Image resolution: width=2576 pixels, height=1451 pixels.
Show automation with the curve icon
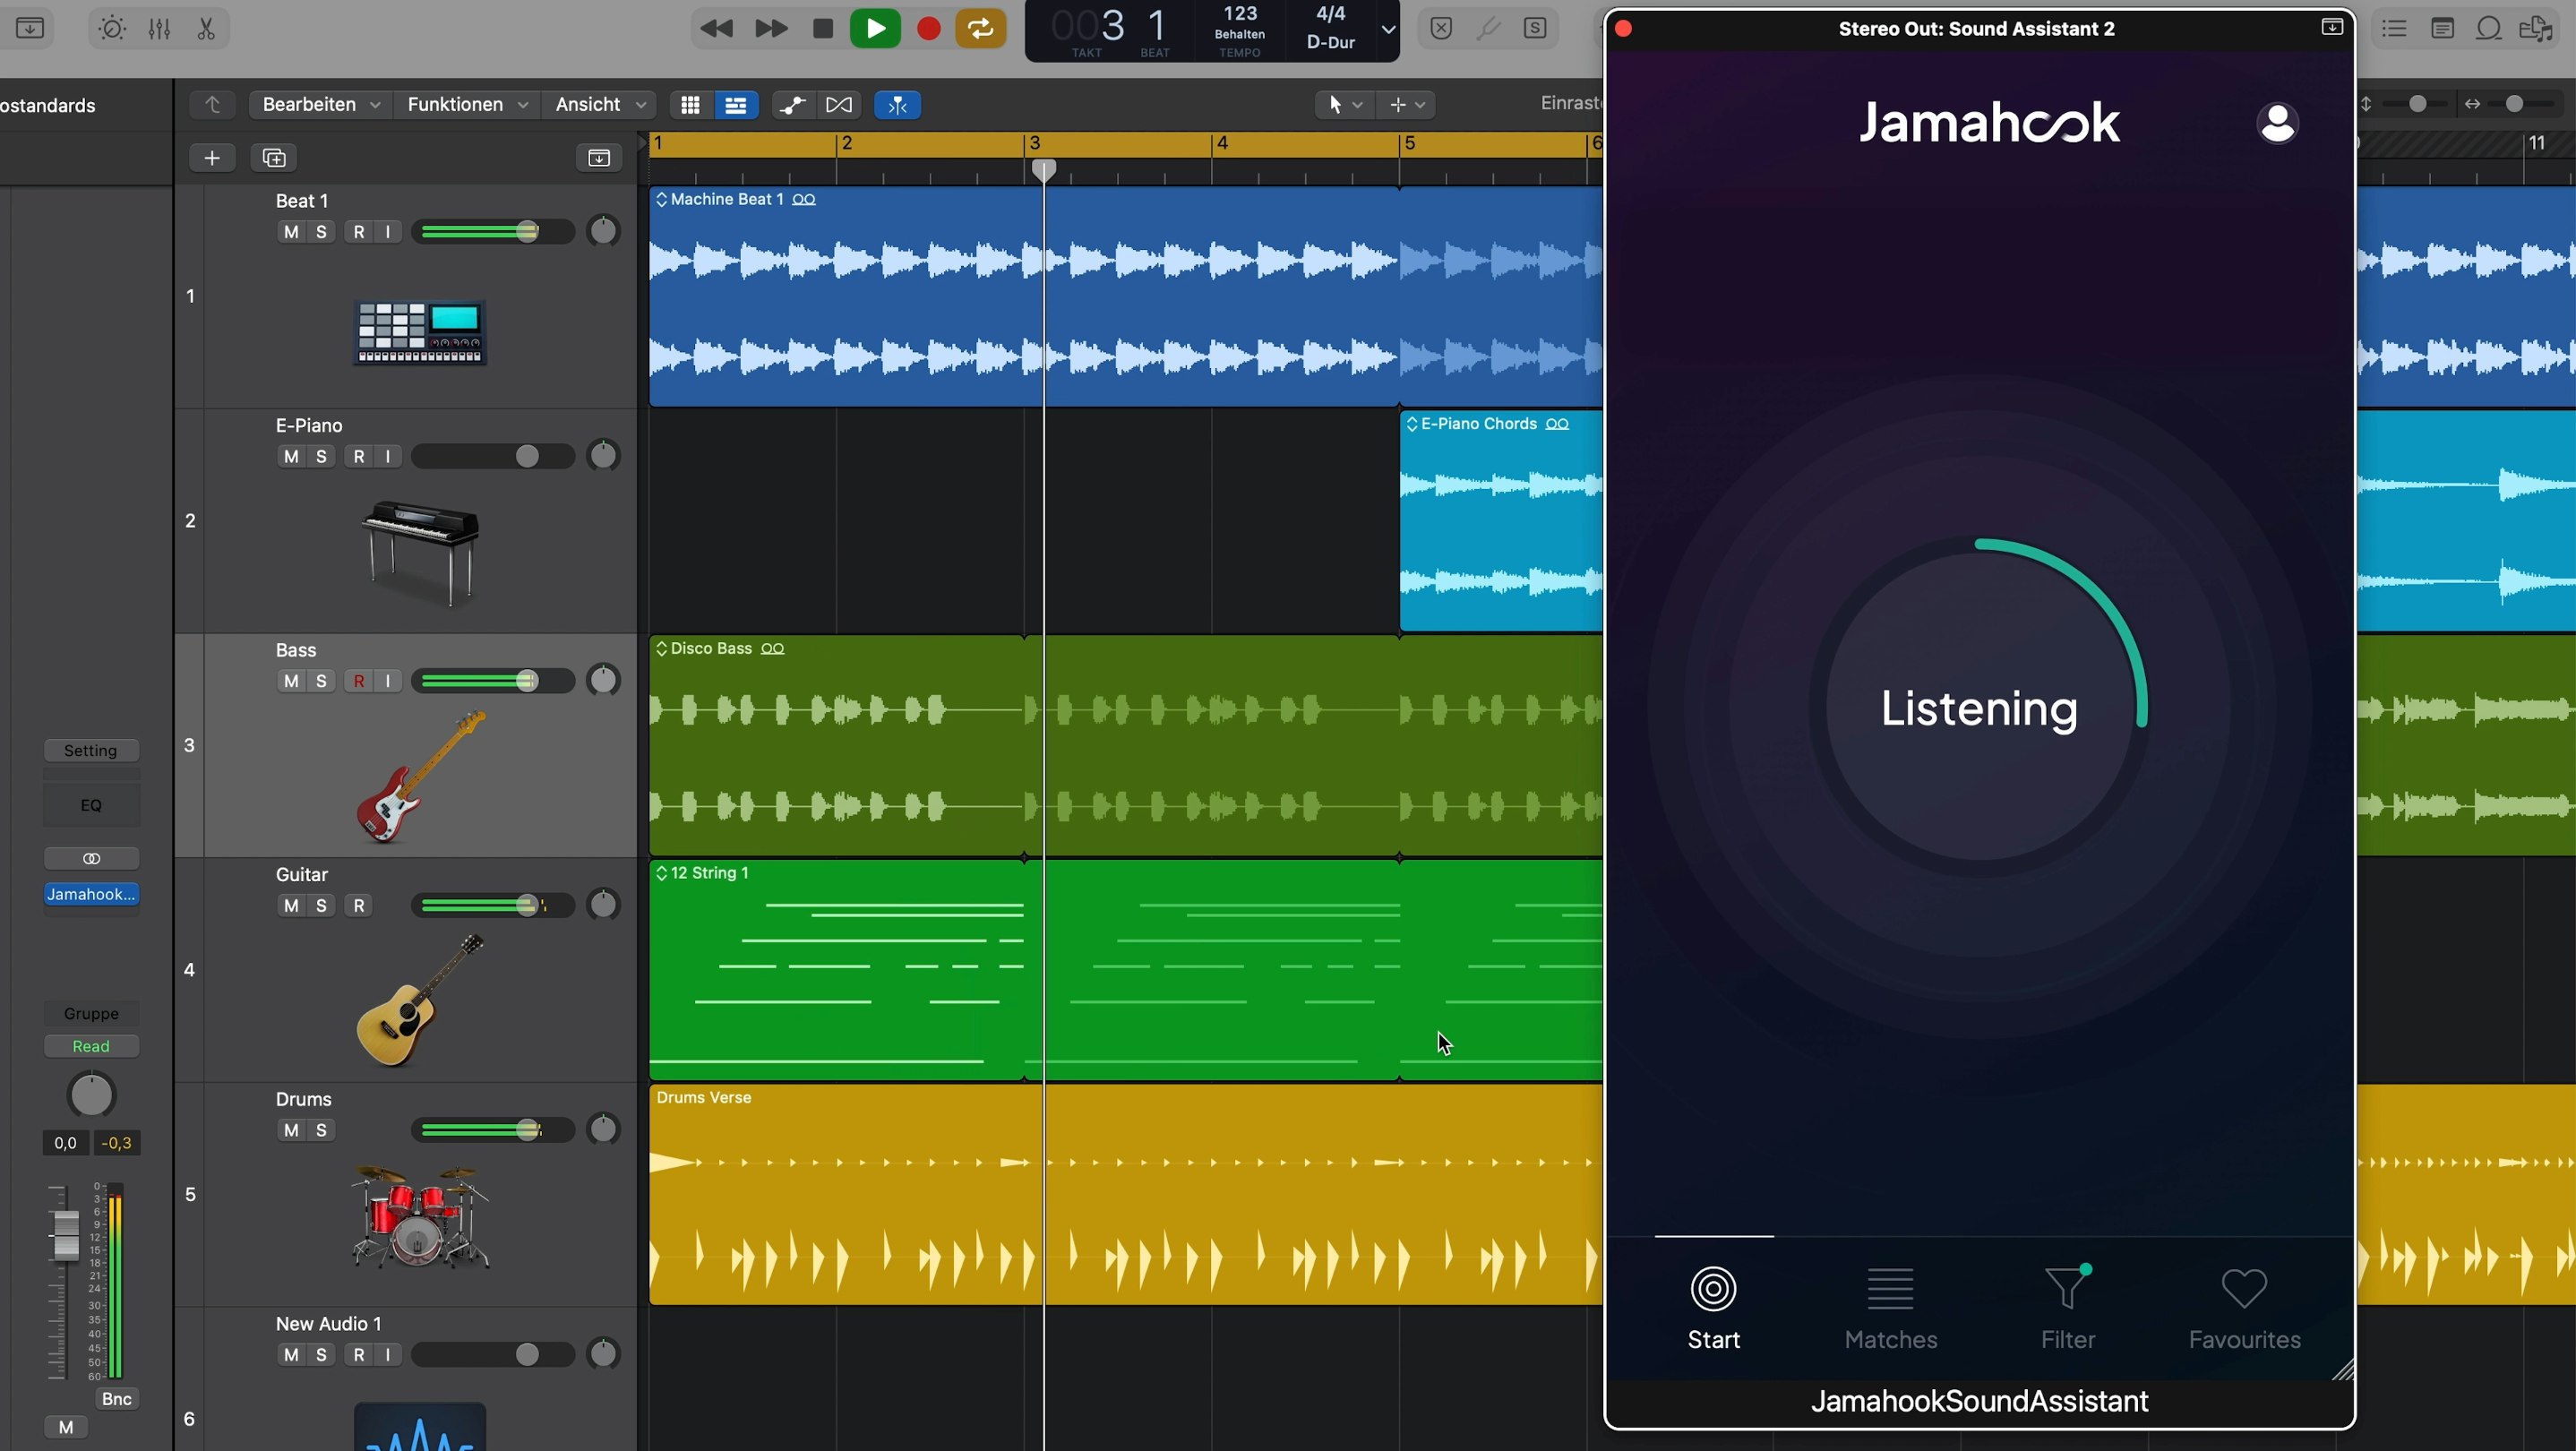tap(792, 105)
